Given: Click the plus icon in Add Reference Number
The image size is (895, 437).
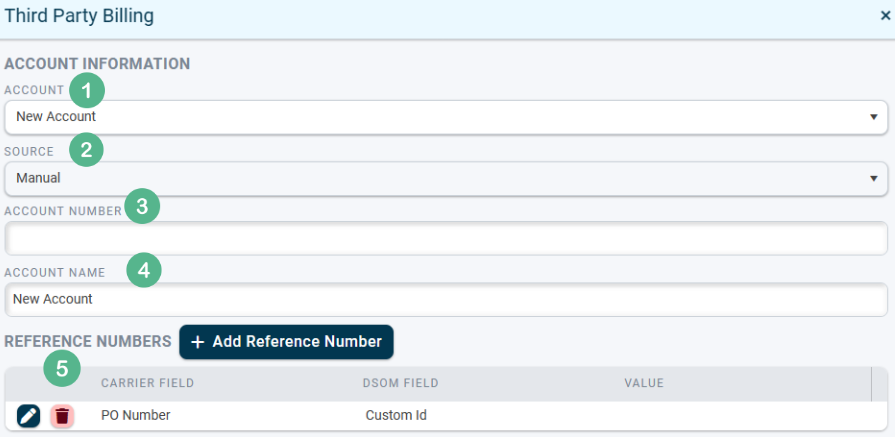Looking at the screenshot, I should coord(197,342).
